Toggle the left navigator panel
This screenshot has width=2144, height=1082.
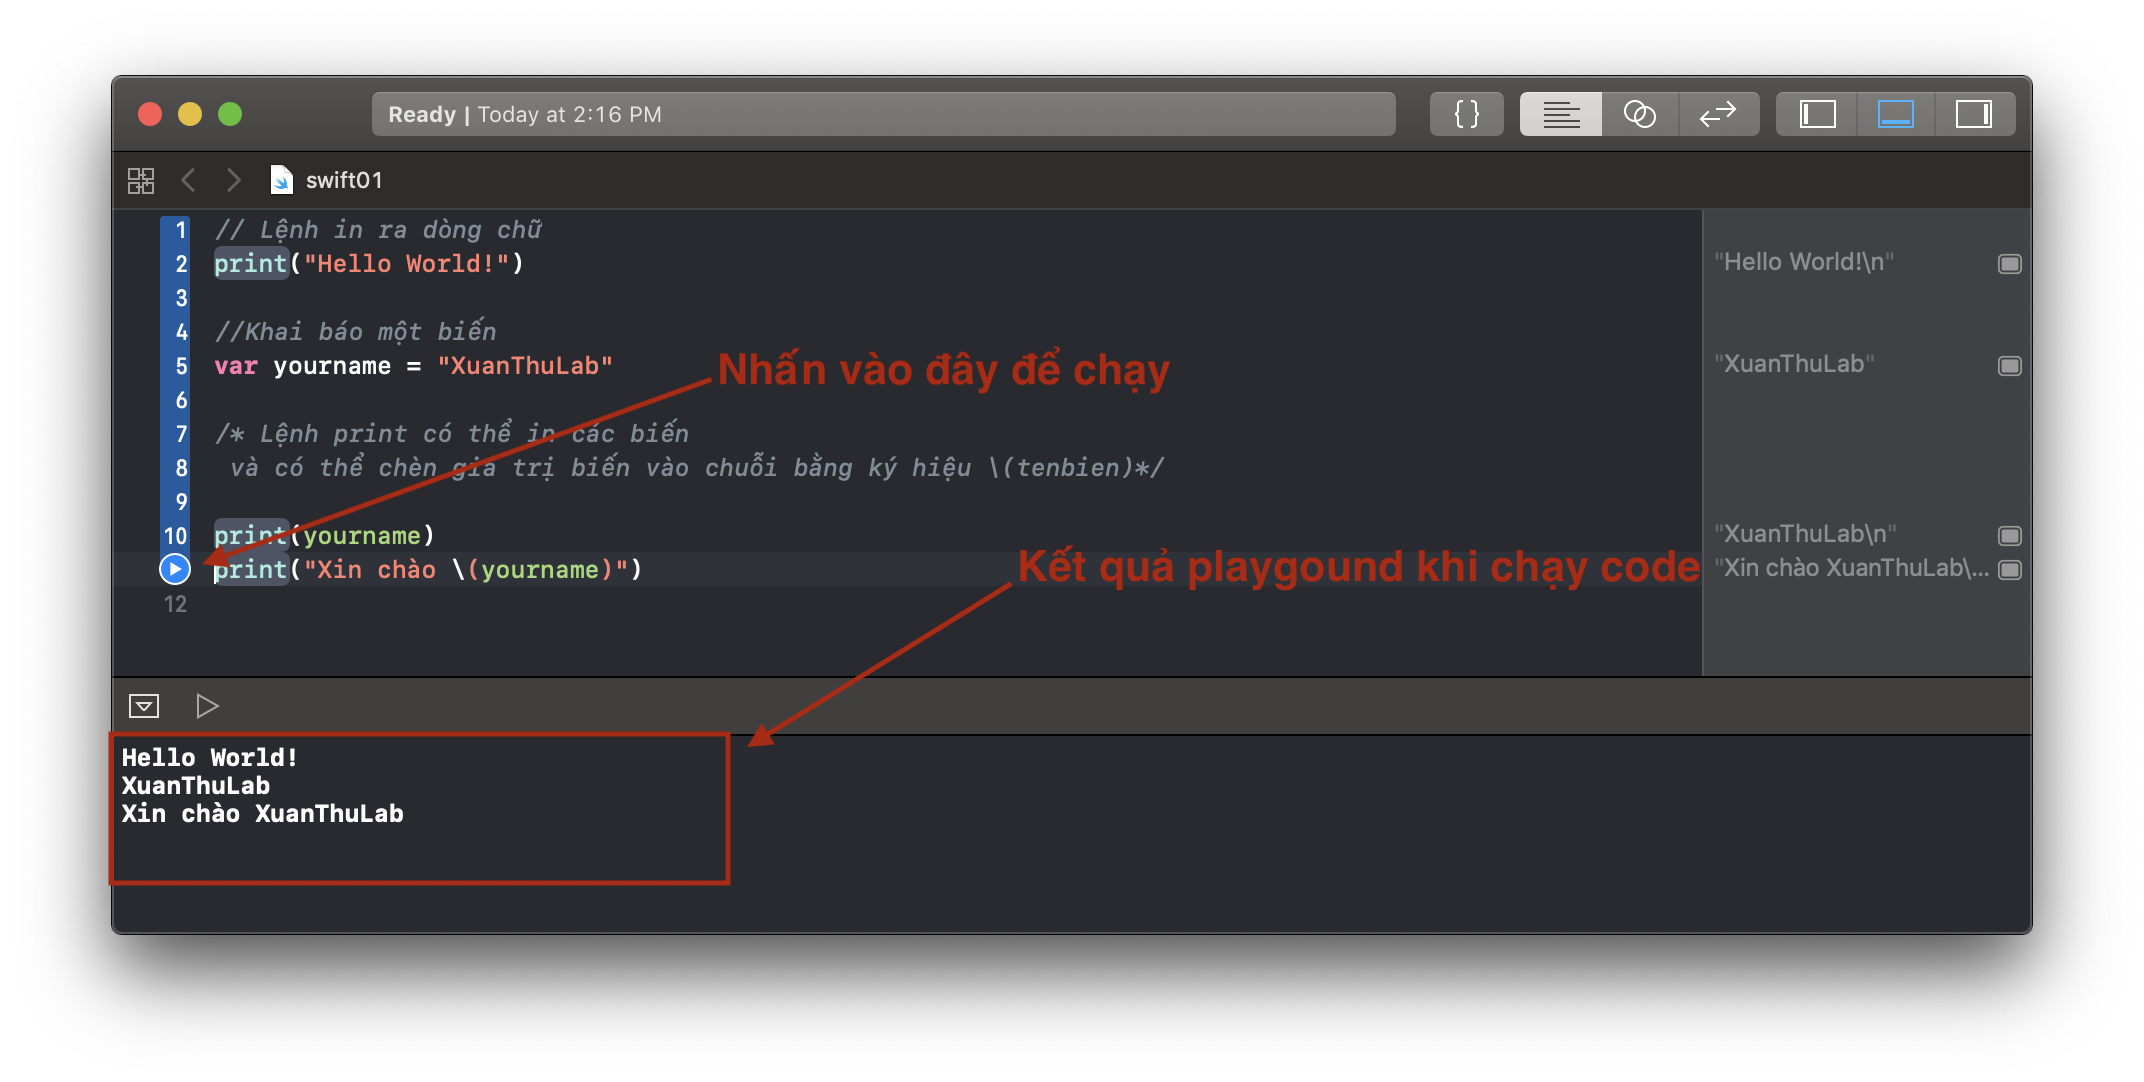click(1817, 114)
